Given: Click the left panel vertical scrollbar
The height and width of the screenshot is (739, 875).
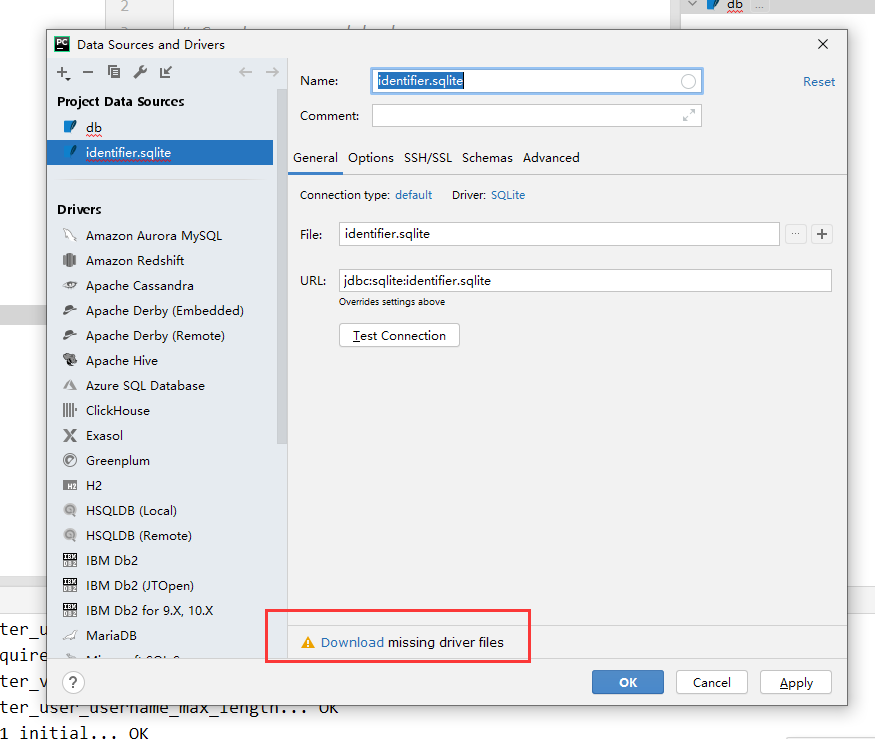Looking at the screenshot, I should pos(282,266).
